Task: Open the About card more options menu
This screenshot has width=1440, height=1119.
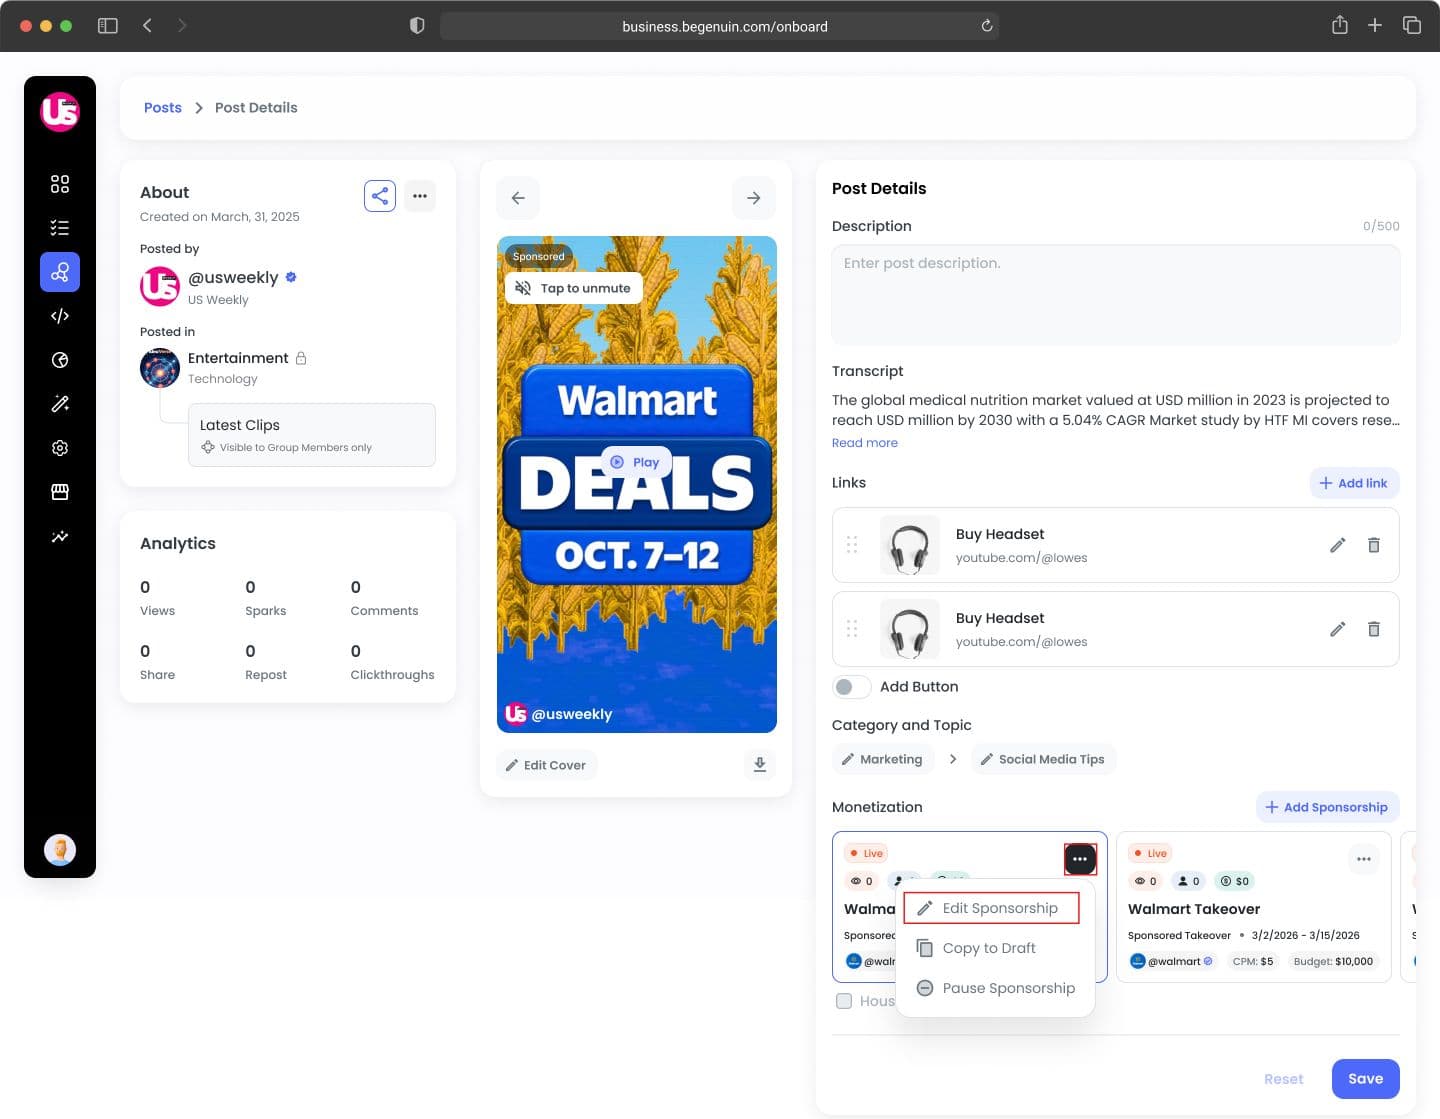Action: tap(420, 196)
